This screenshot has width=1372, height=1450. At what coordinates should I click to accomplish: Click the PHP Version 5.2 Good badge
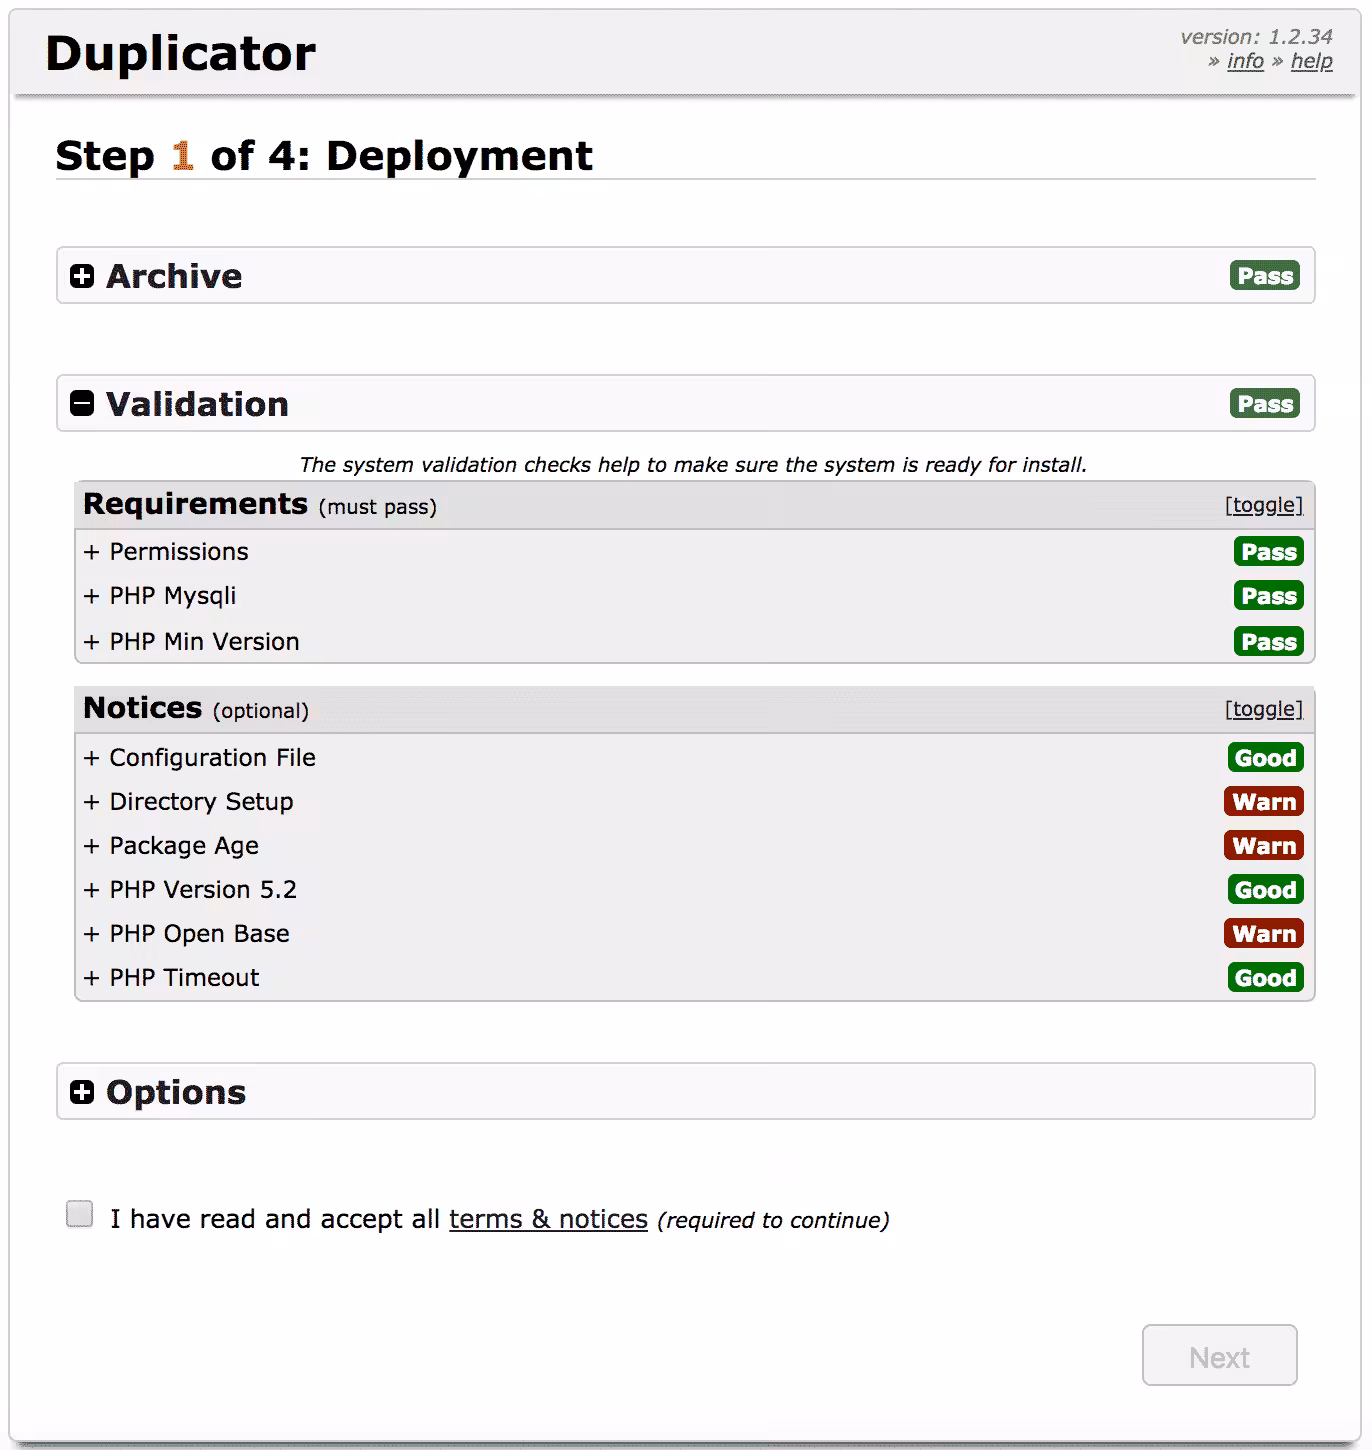(1266, 890)
